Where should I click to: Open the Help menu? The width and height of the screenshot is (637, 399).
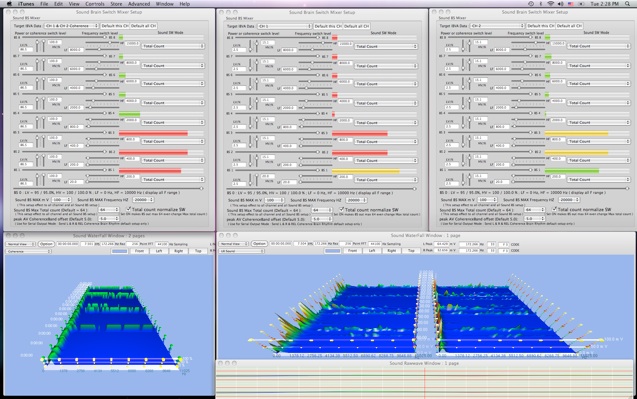pos(184,4)
